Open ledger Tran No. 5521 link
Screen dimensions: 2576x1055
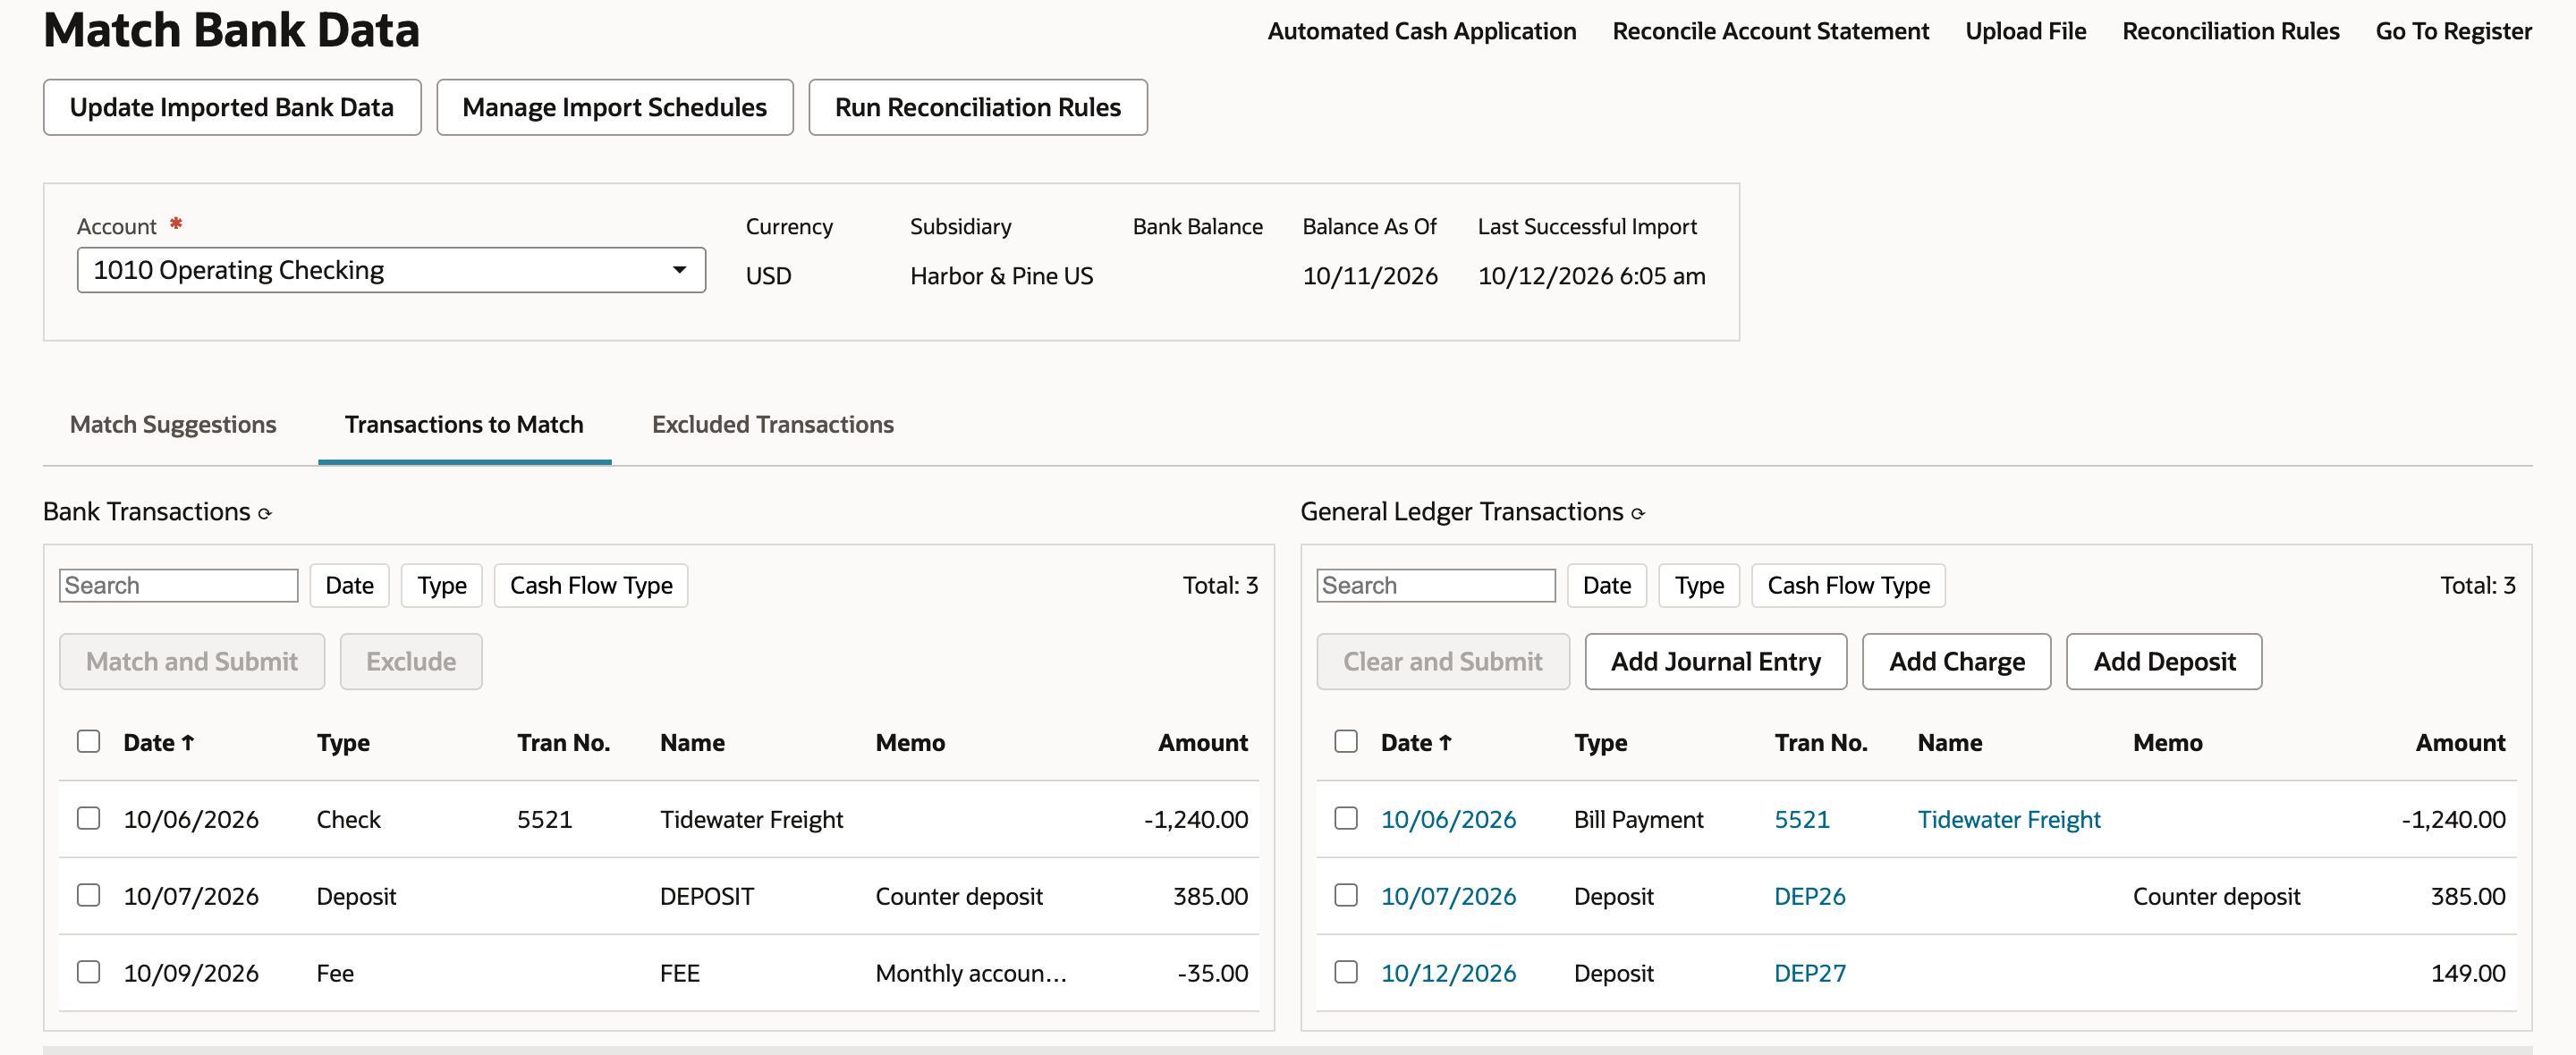pos(1802,819)
